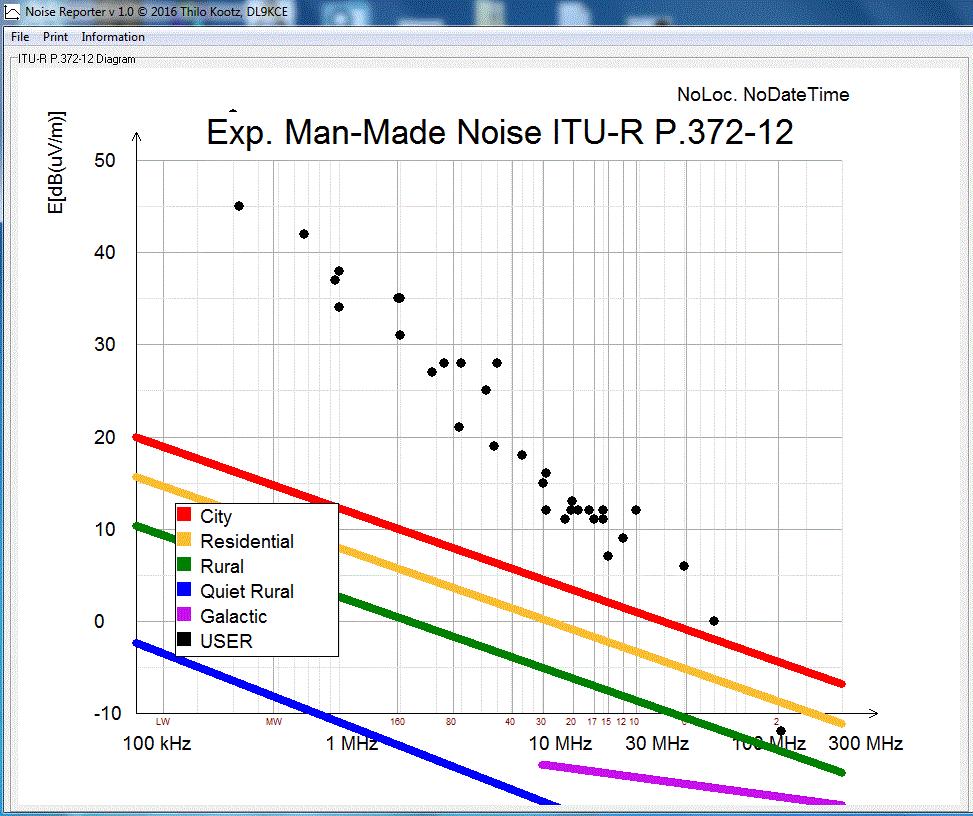
Task: Click the 40 band marker on axis
Action: [x=510, y=722]
